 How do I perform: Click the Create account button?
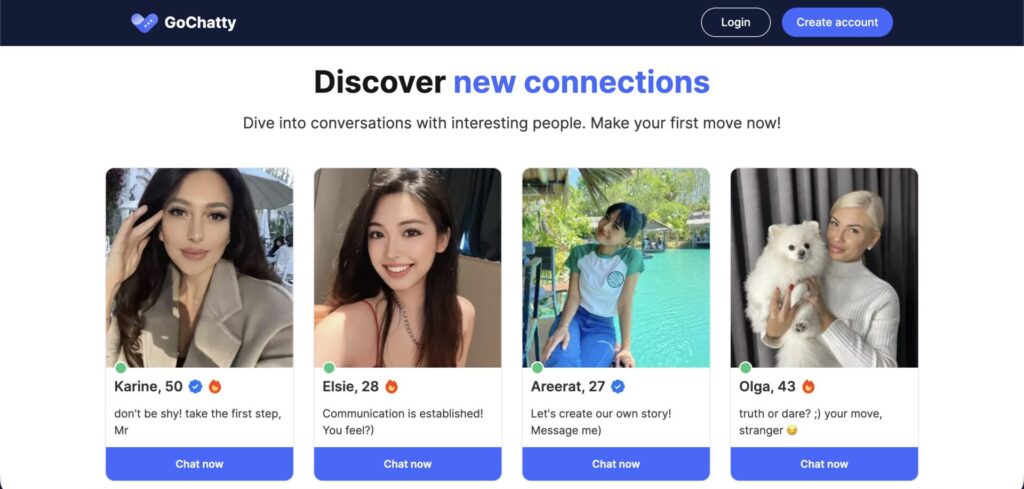click(x=837, y=22)
